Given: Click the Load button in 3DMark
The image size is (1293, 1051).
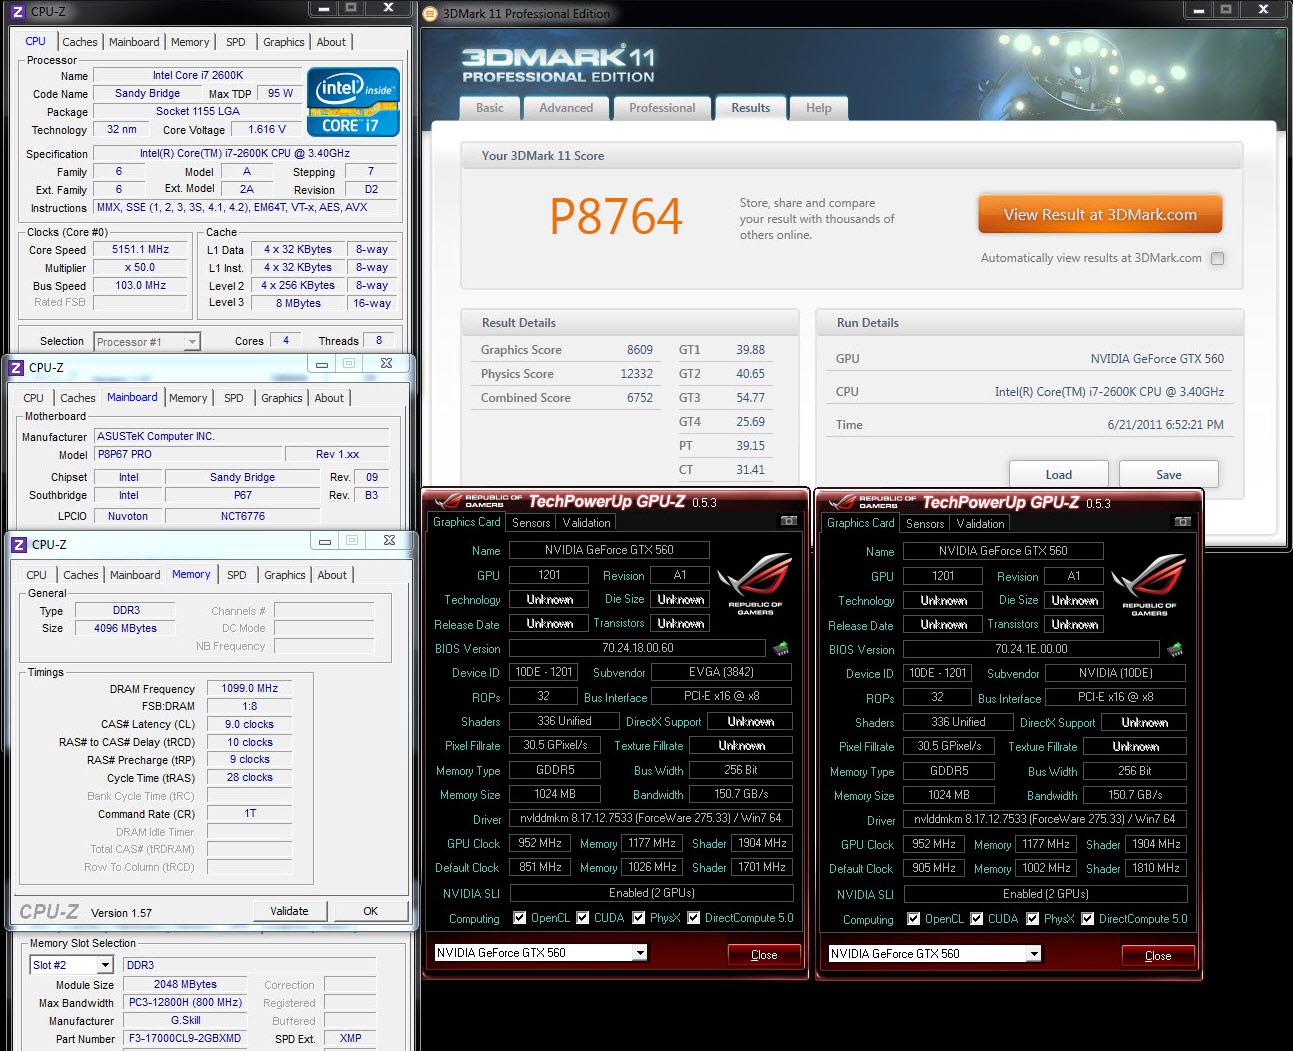Looking at the screenshot, I should pos(1059,474).
